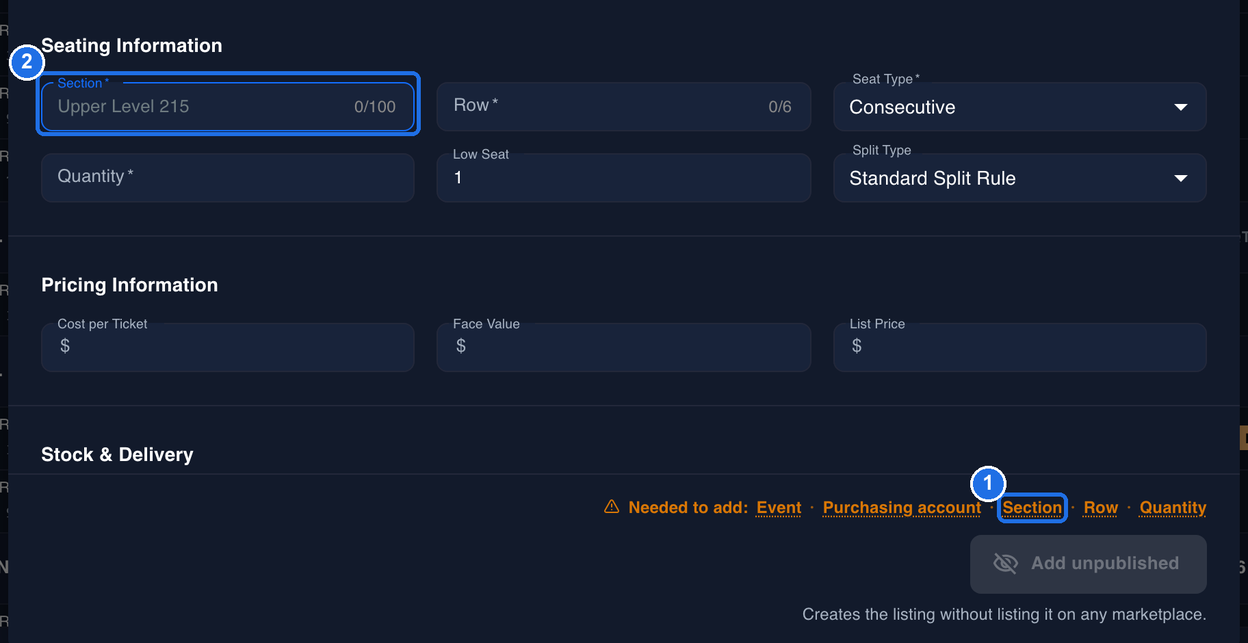The height and width of the screenshot is (643, 1248).
Task: Select the Face Value input
Action: 623,347
